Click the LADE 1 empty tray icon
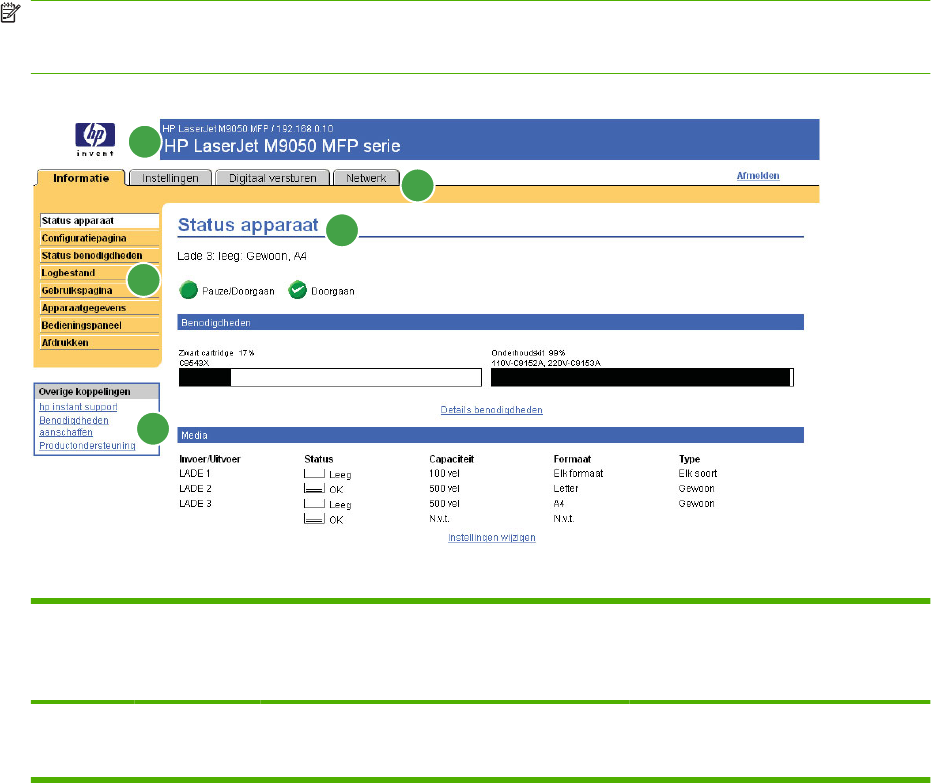The image size is (931, 783). point(314,474)
